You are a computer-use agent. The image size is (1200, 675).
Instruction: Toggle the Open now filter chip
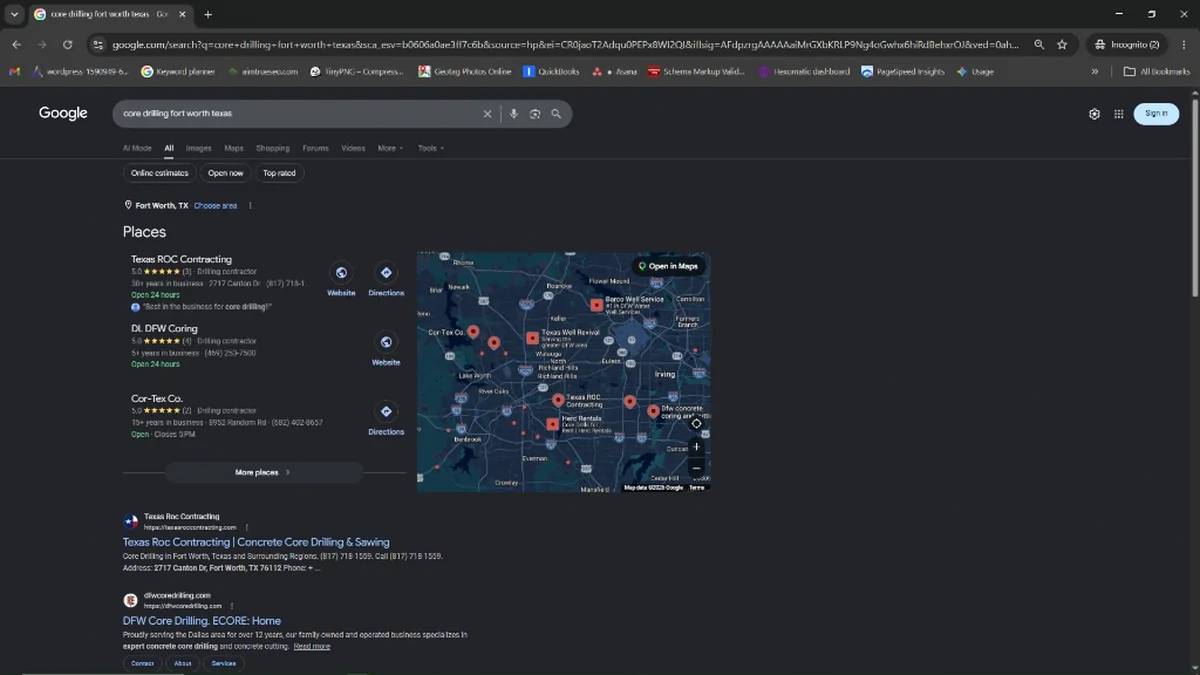pyautogui.click(x=225, y=173)
